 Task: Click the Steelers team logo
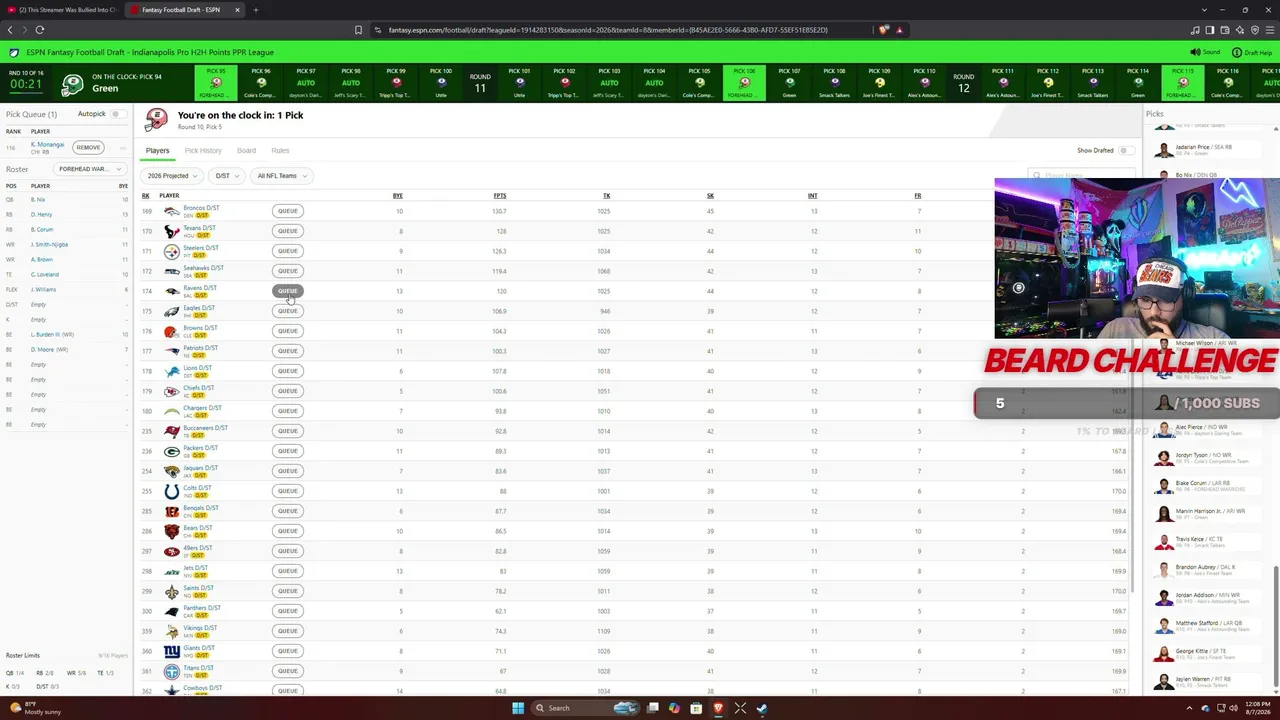(172, 251)
